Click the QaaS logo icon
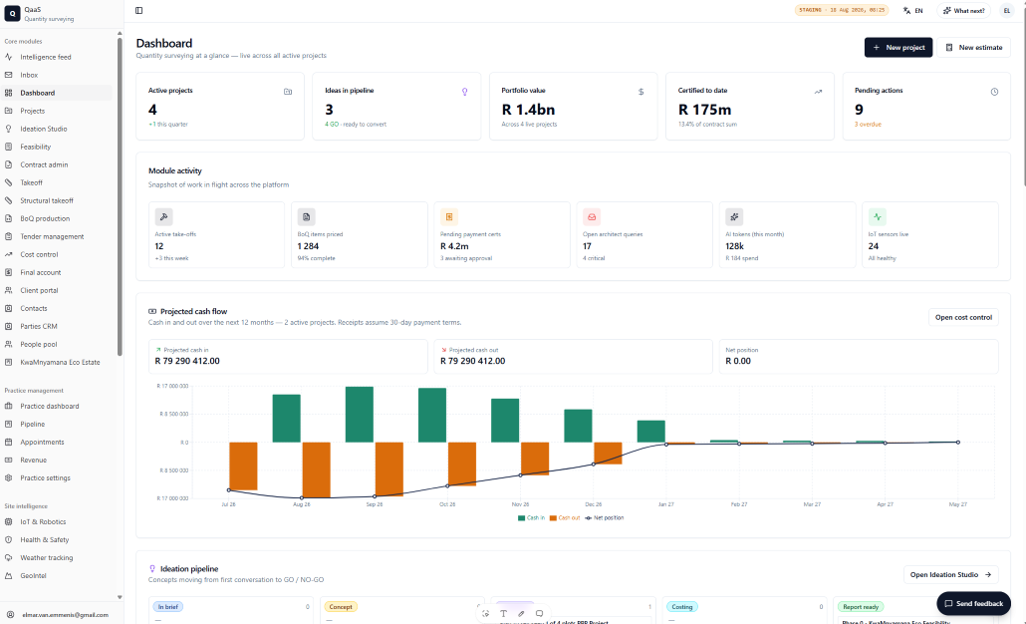 coord(12,12)
